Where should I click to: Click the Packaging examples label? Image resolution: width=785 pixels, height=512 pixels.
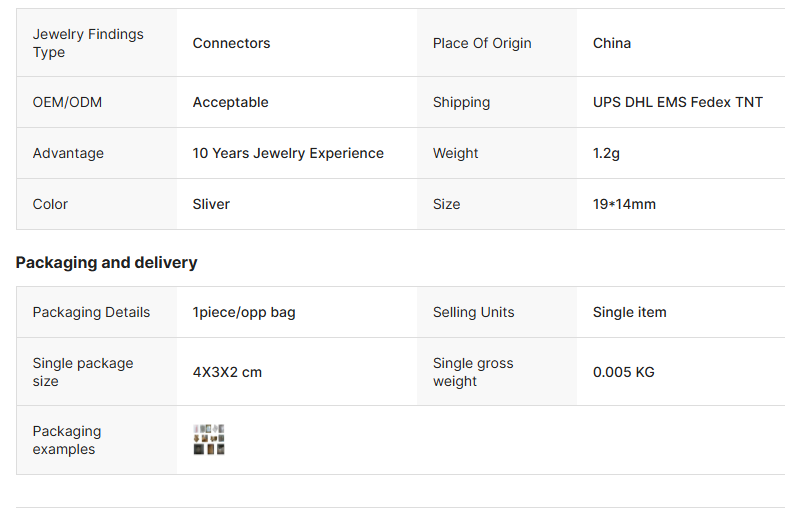(x=66, y=440)
